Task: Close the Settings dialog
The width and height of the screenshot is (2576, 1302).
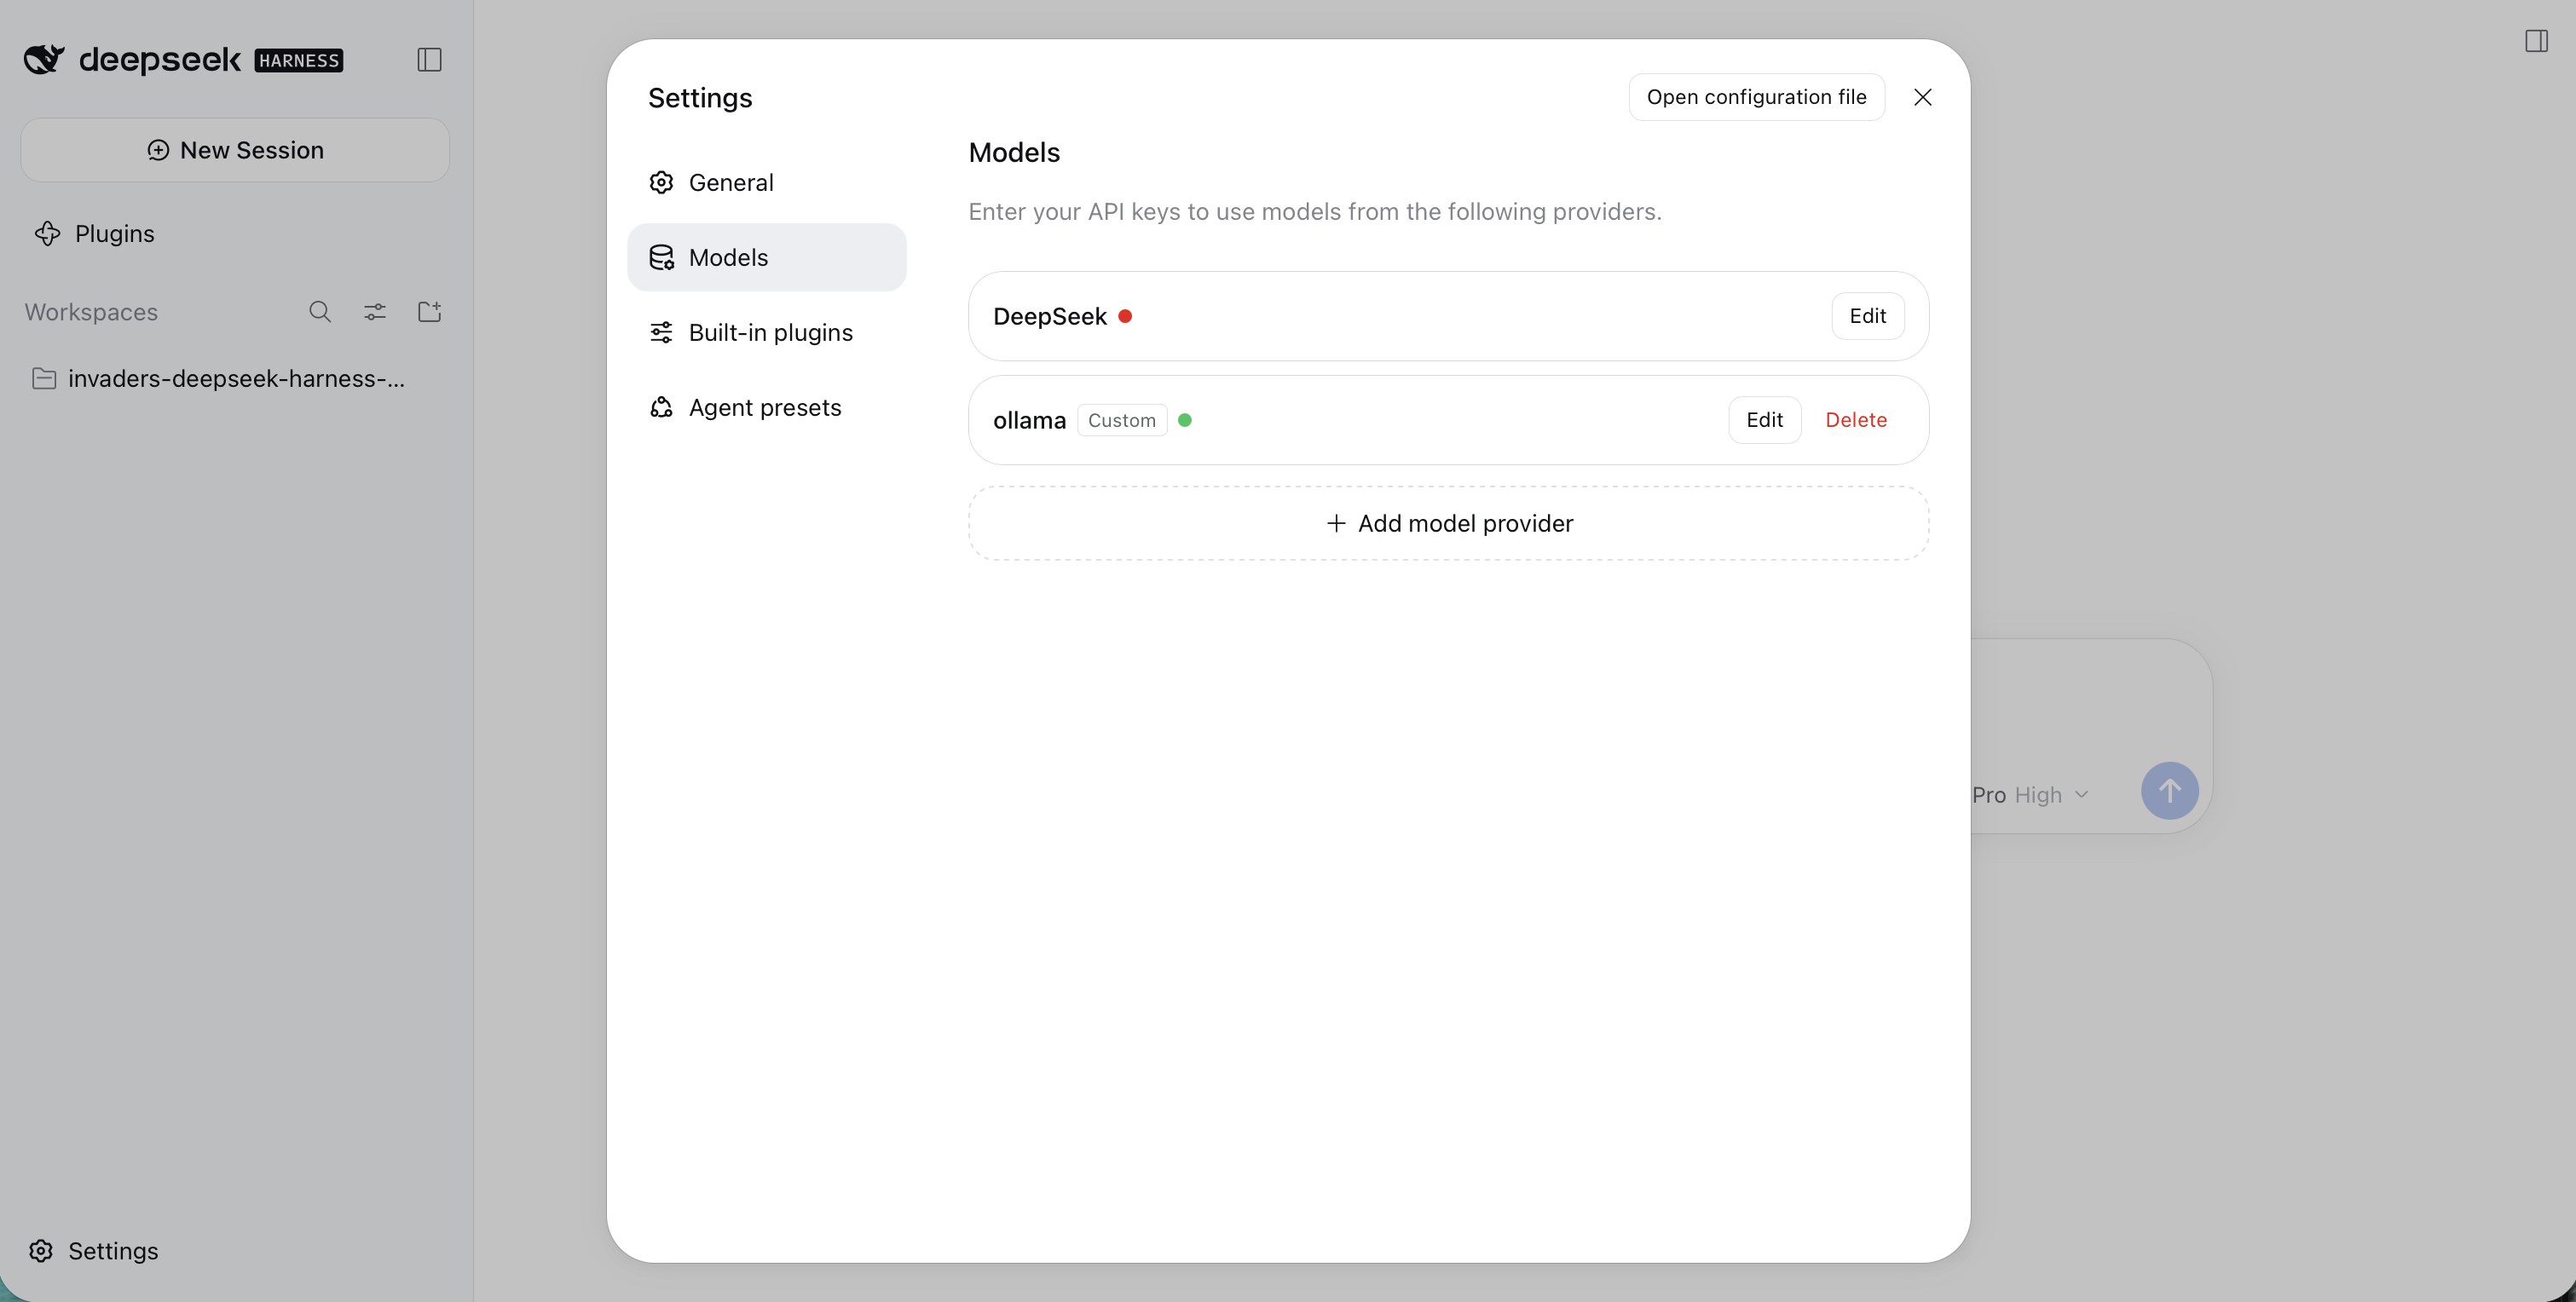Action: 1922,97
